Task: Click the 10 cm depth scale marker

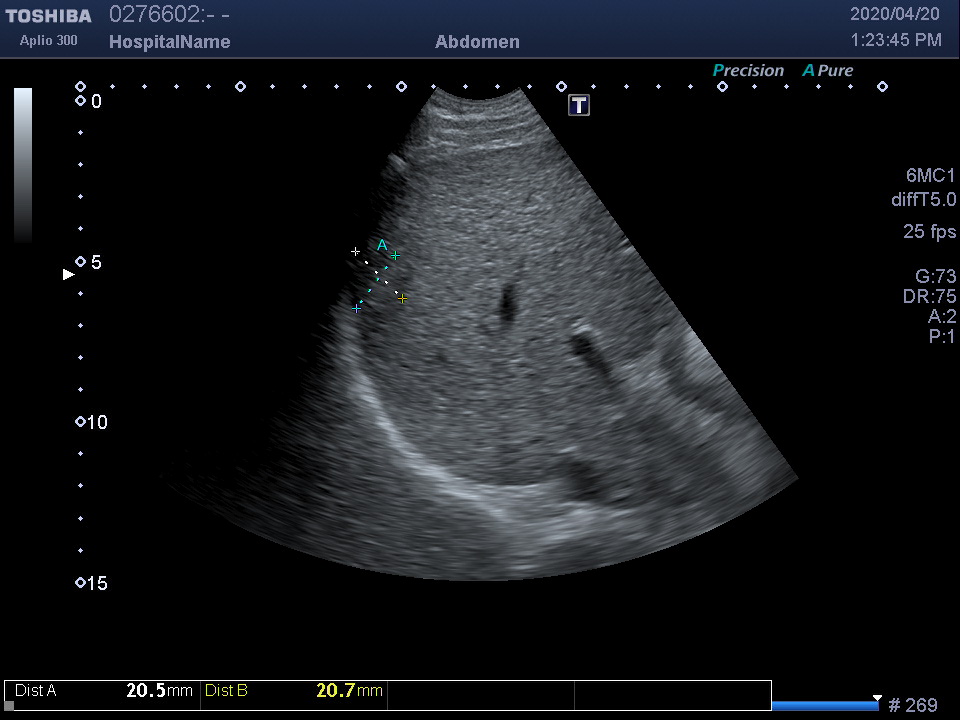Action: click(x=81, y=422)
